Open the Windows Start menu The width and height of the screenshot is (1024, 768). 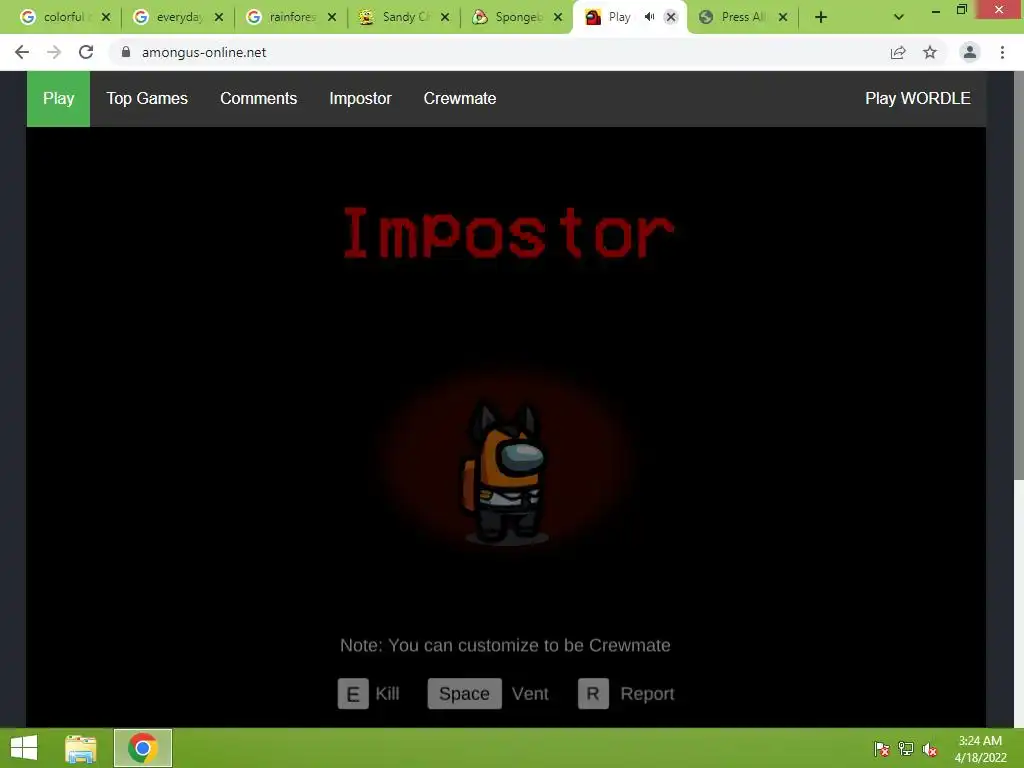pos(24,748)
